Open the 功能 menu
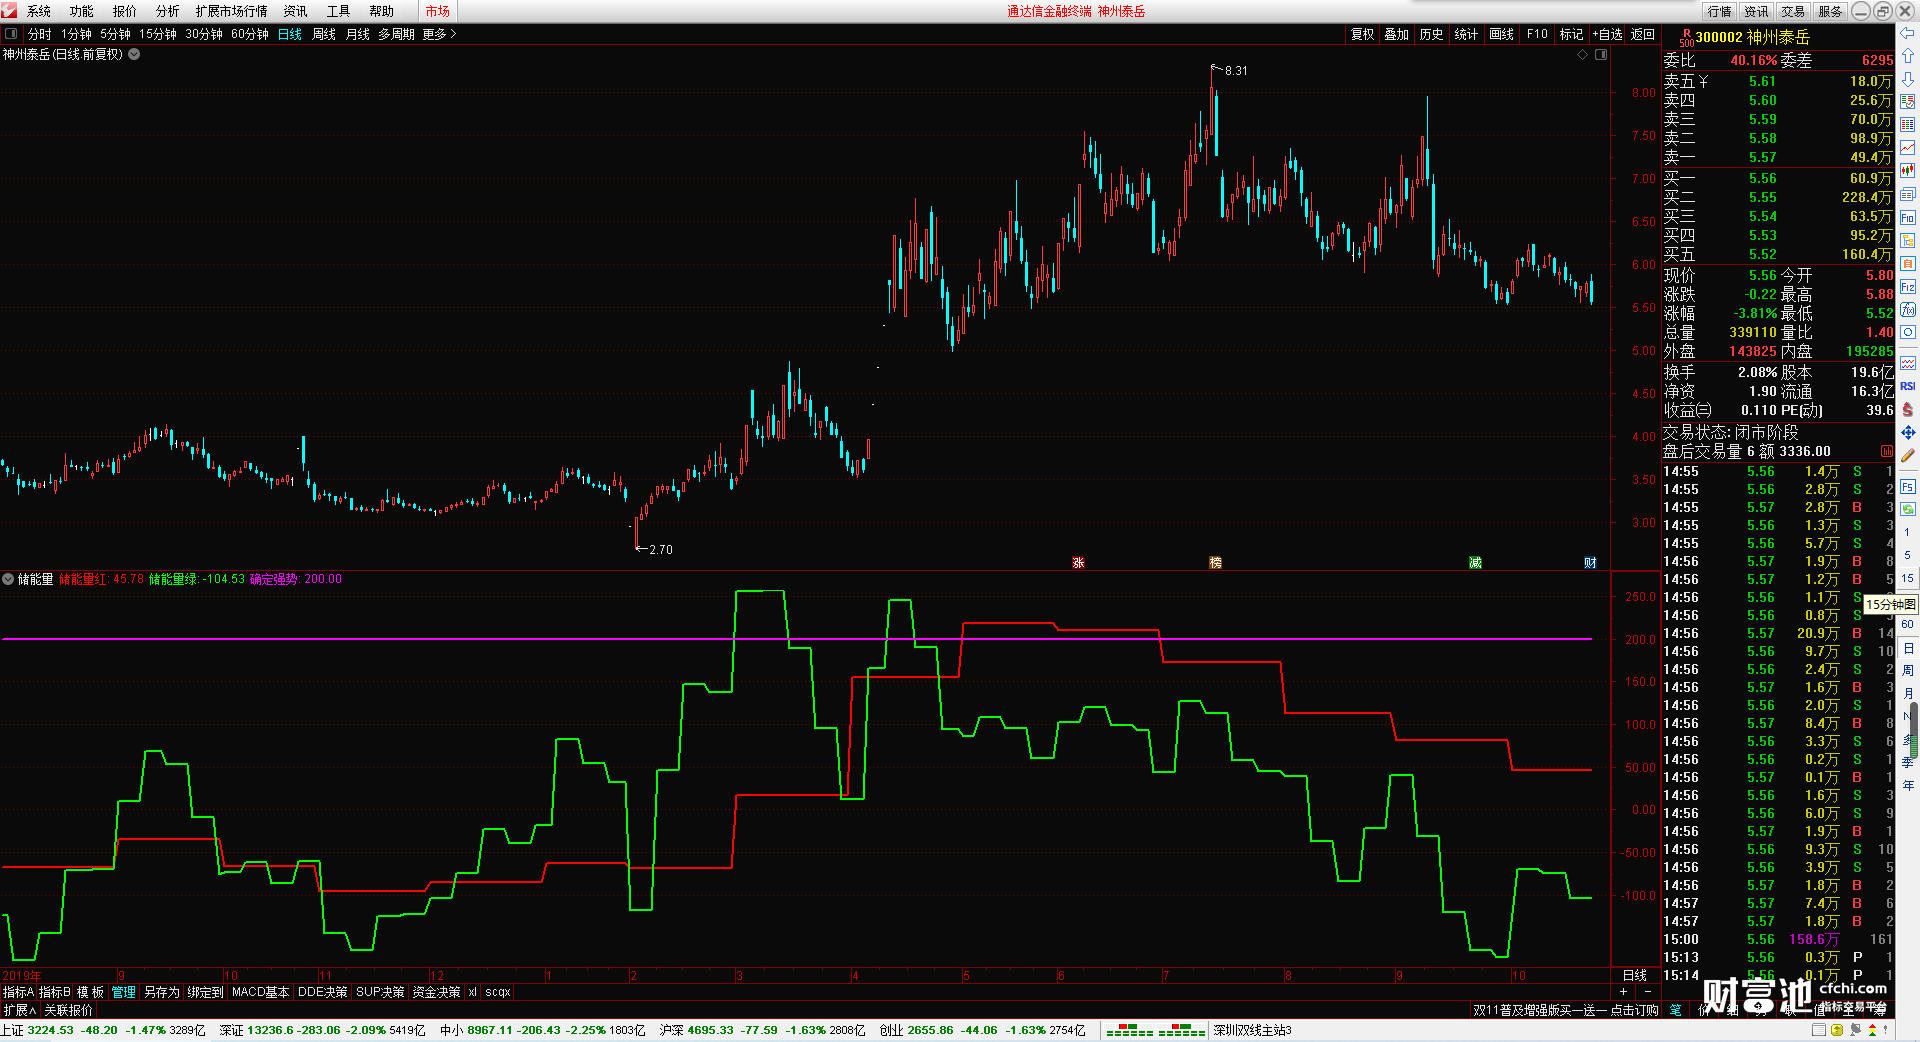The image size is (1920, 1042). [82, 11]
